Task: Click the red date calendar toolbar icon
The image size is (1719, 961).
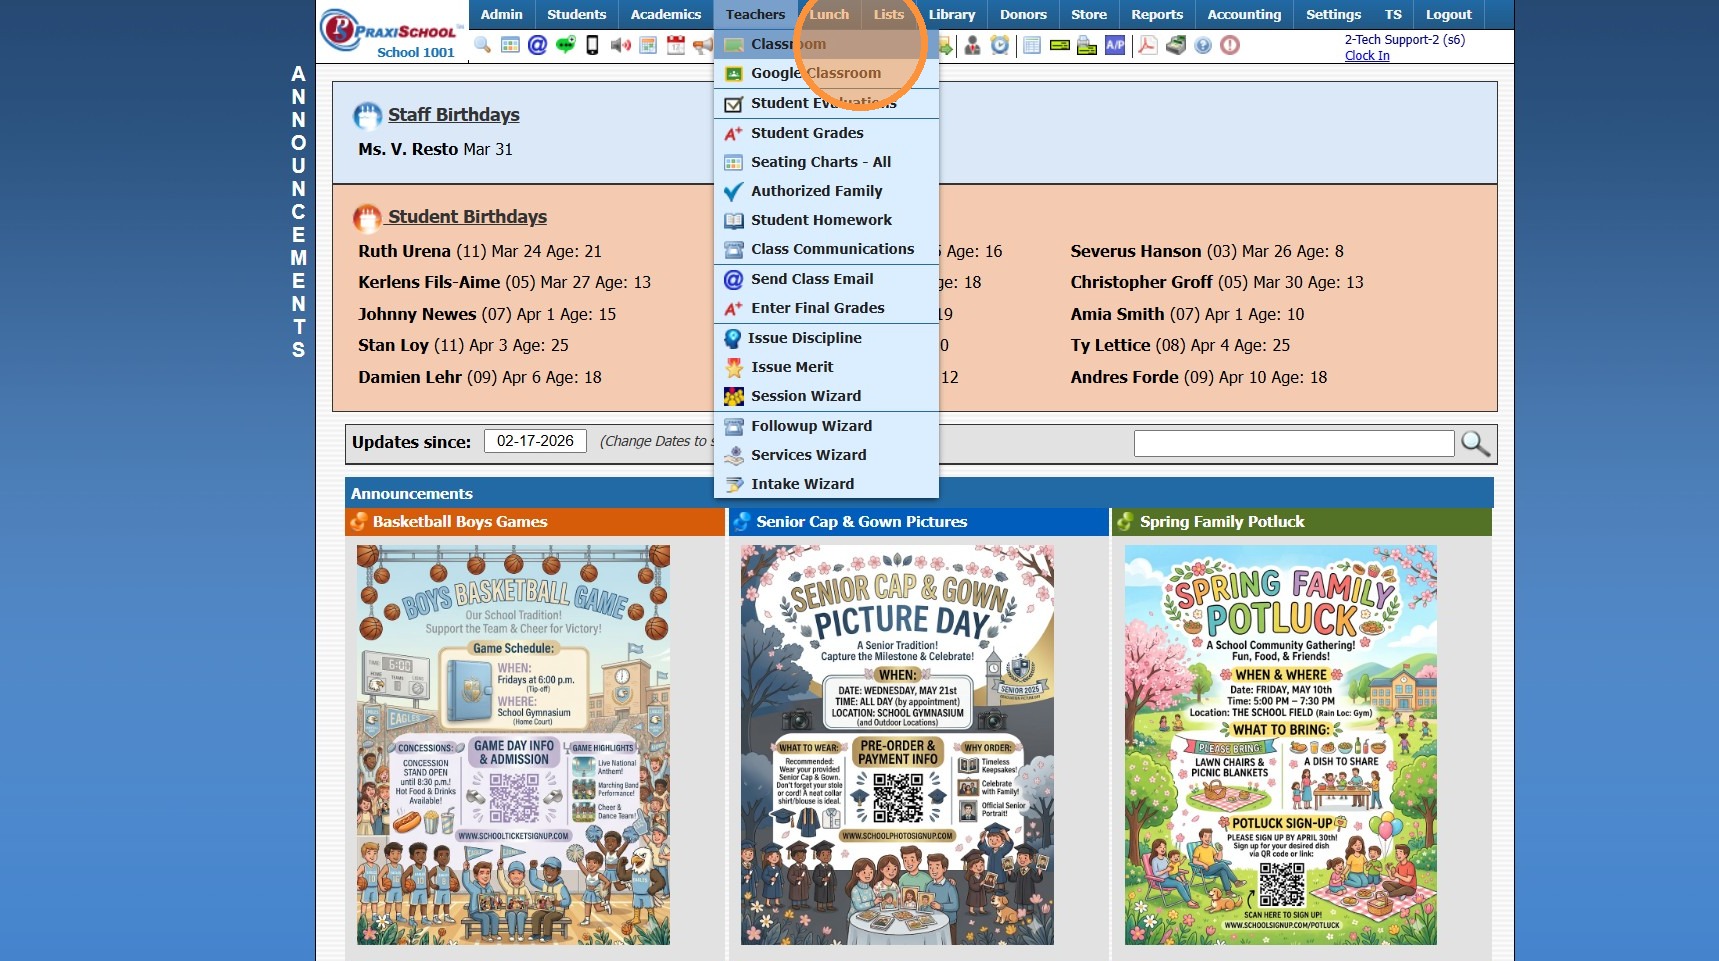Action: (x=676, y=45)
